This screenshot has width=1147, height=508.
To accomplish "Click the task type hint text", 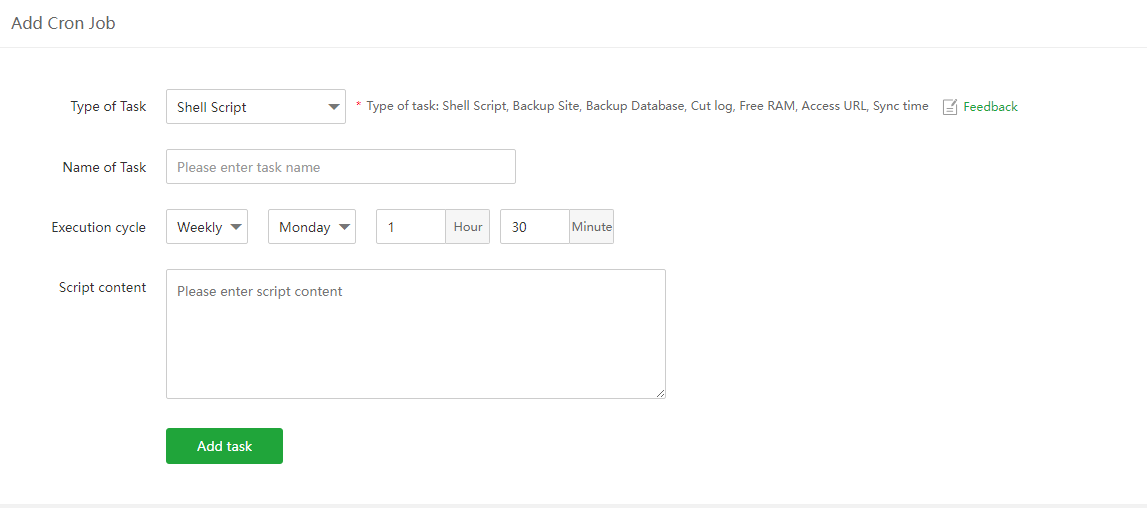I will tap(647, 106).
